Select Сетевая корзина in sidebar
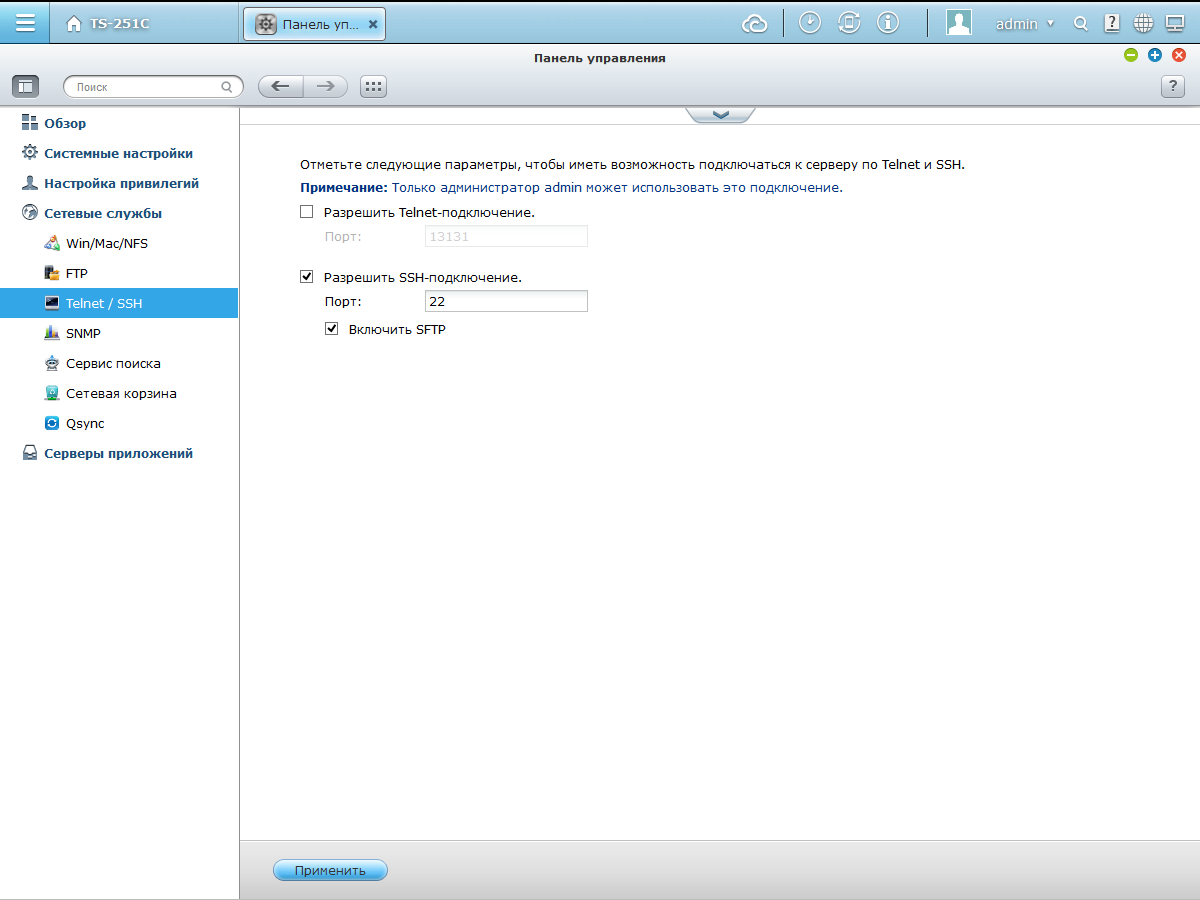Viewport: 1200px width, 900px height. pyautogui.click(x=119, y=393)
